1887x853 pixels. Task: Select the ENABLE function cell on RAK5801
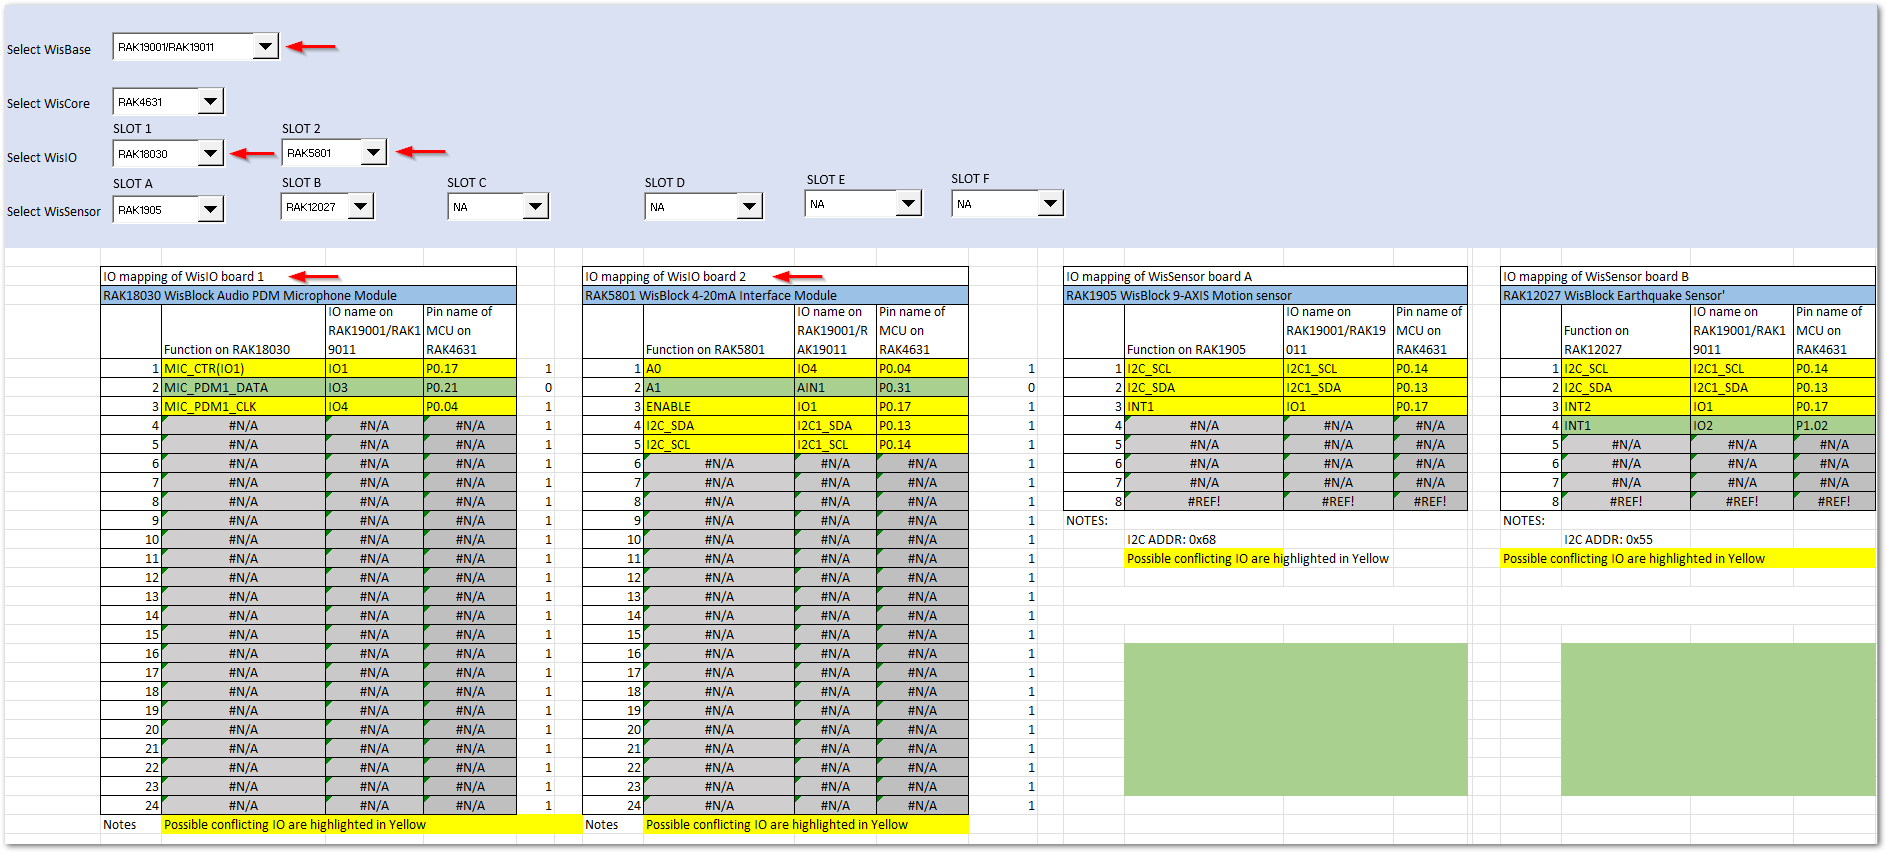pos(719,406)
